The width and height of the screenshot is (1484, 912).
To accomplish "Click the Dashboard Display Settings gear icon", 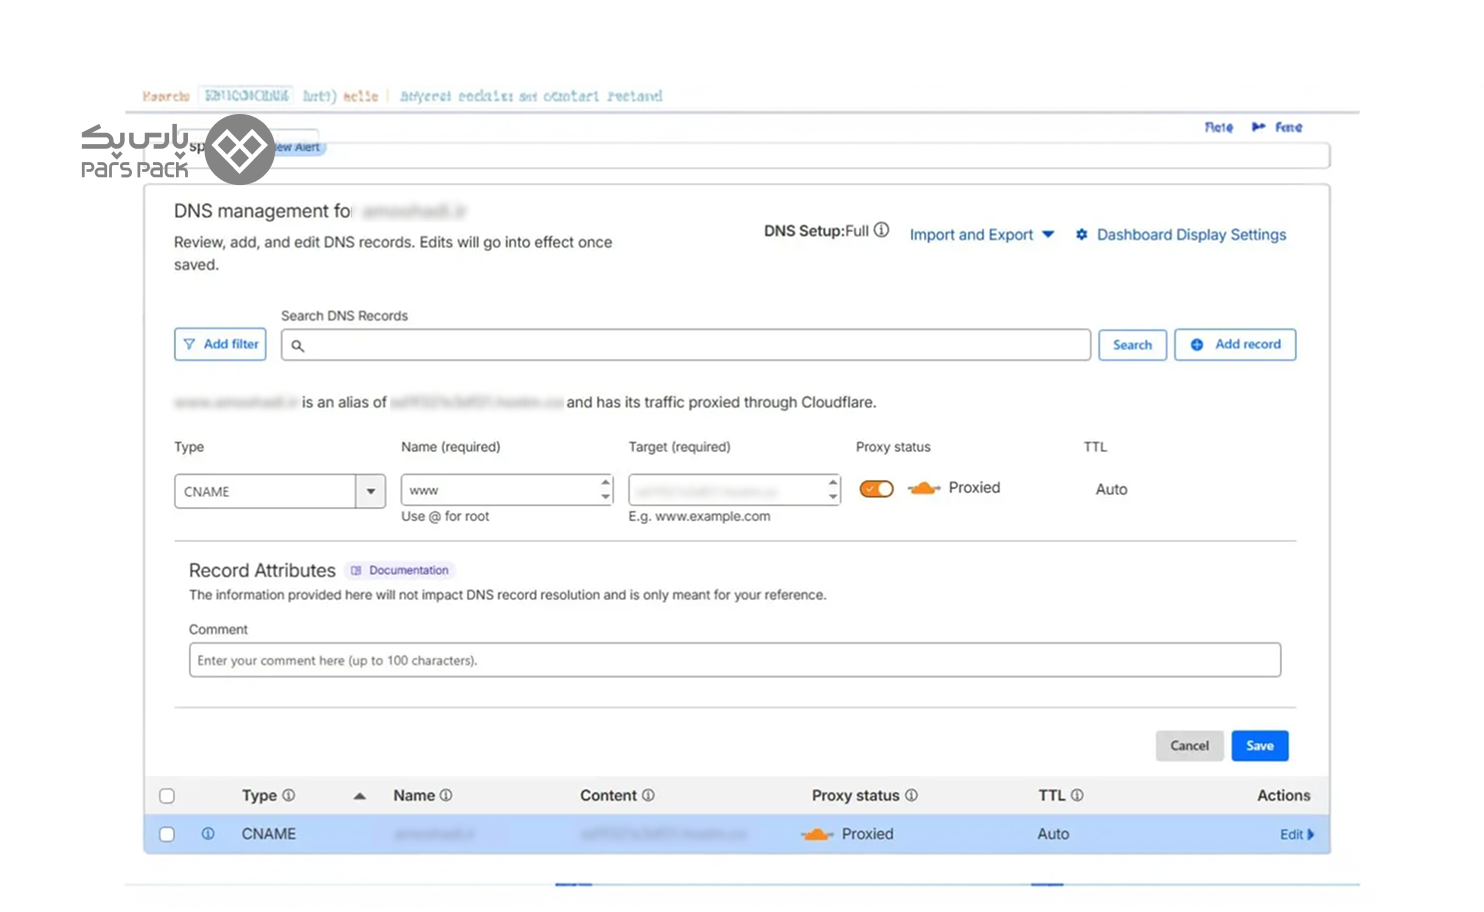I will click(1081, 235).
